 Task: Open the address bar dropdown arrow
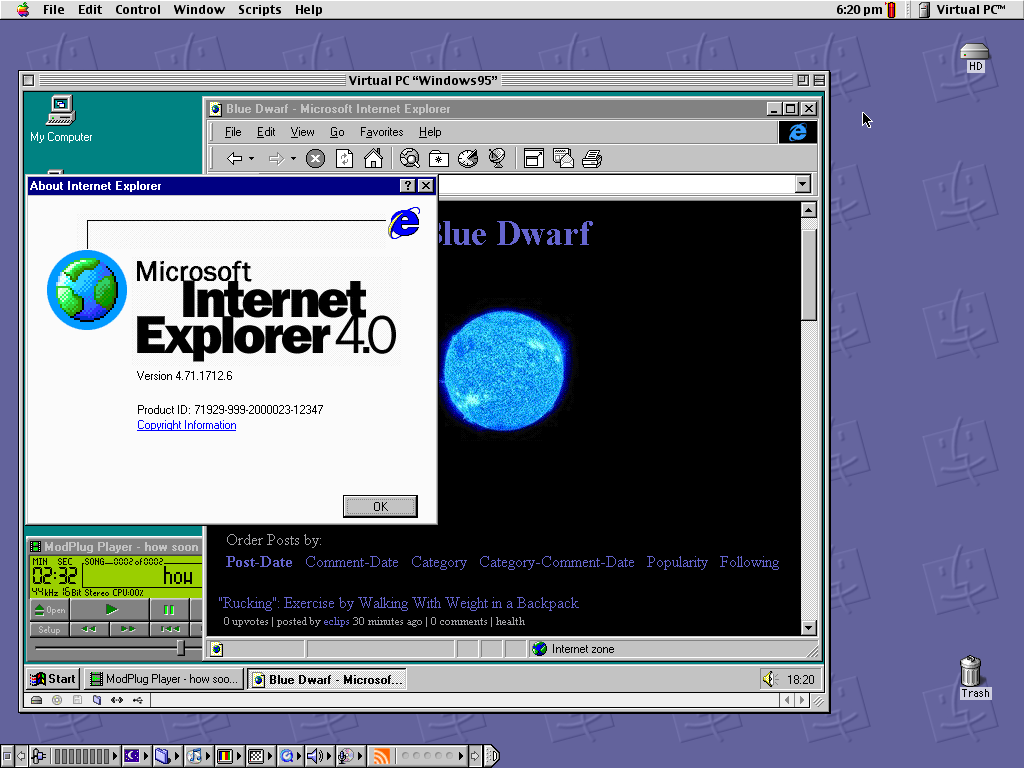point(803,184)
